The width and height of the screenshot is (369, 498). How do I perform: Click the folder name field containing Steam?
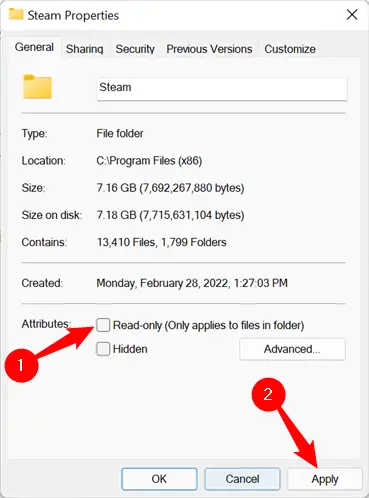(x=222, y=89)
